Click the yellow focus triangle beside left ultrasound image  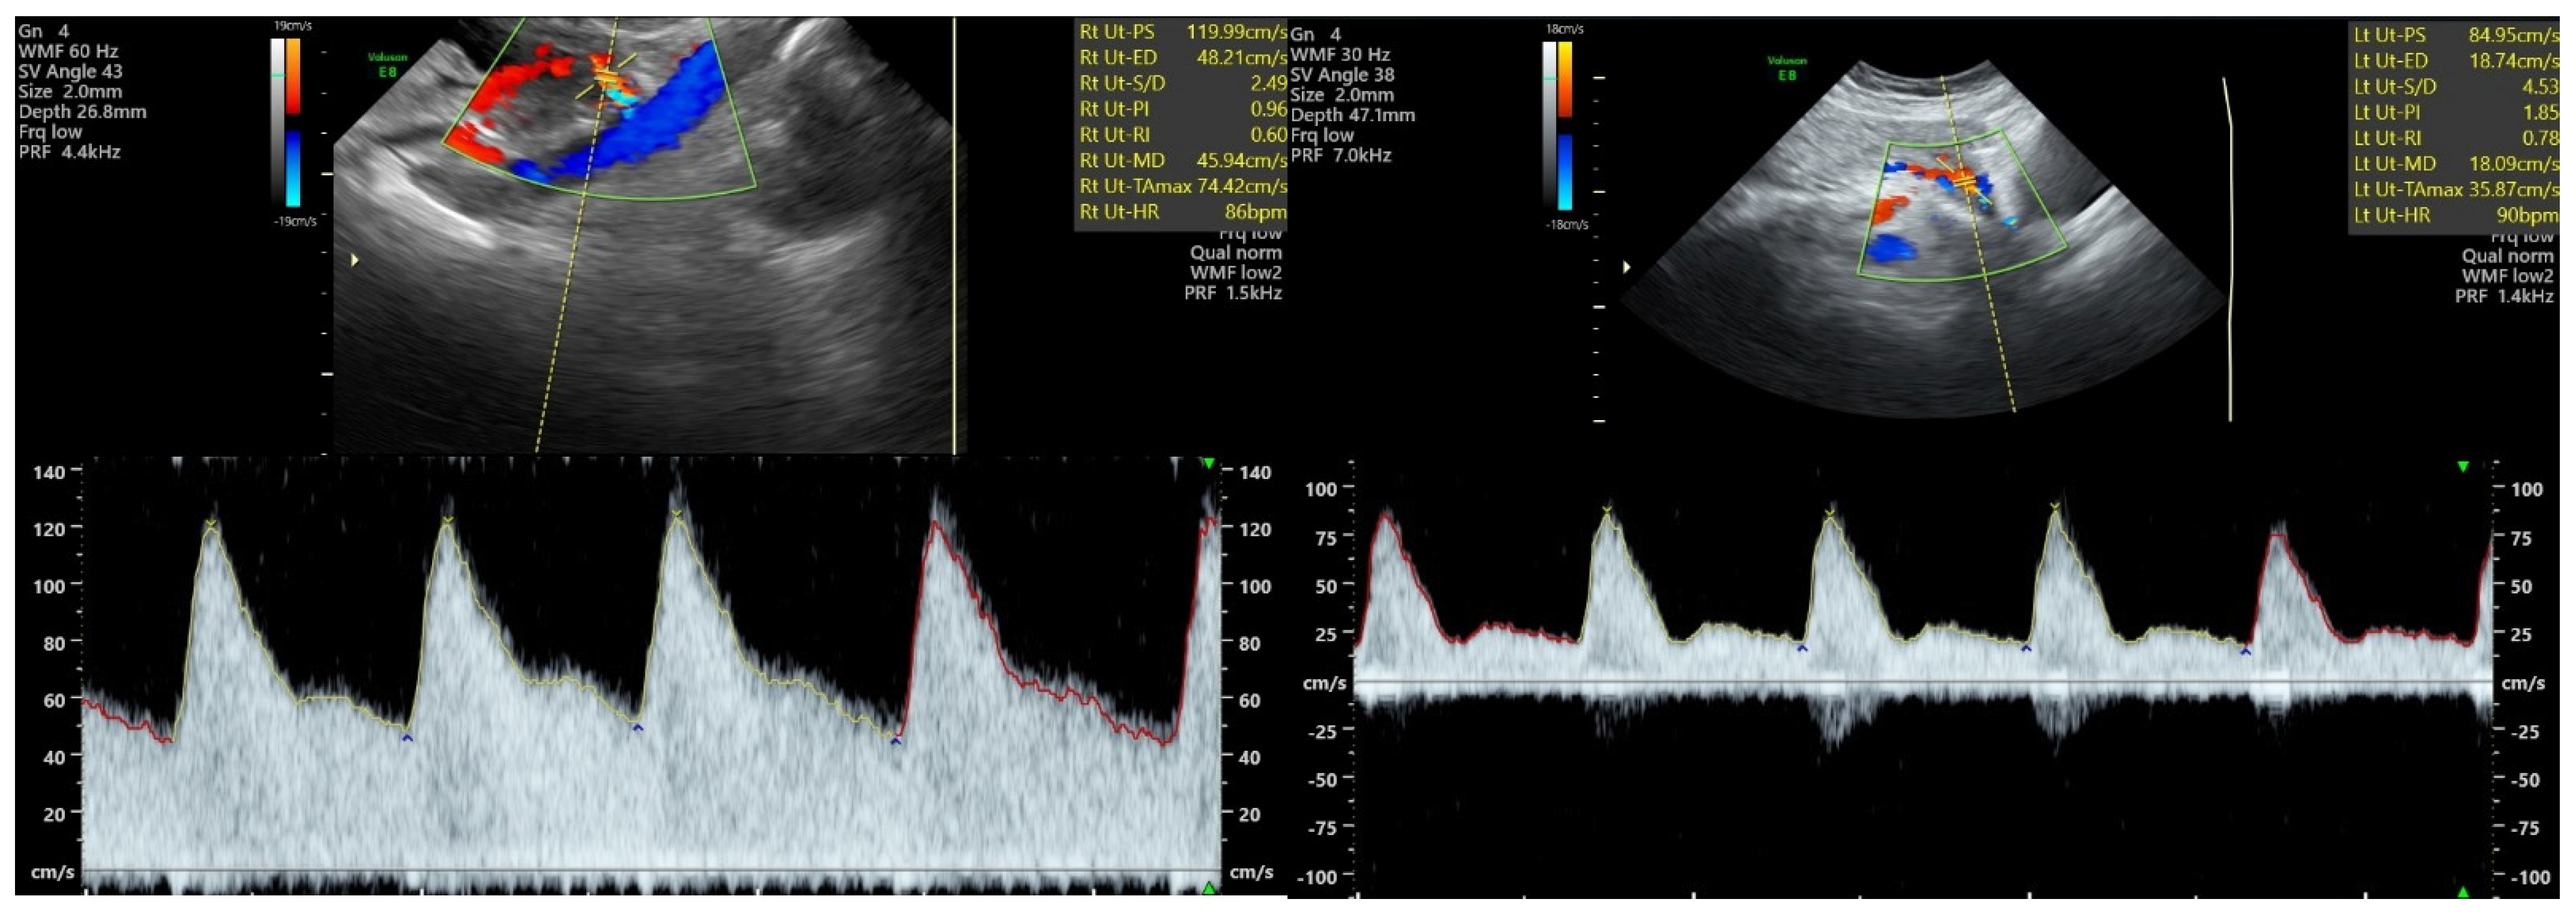[x=355, y=260]
